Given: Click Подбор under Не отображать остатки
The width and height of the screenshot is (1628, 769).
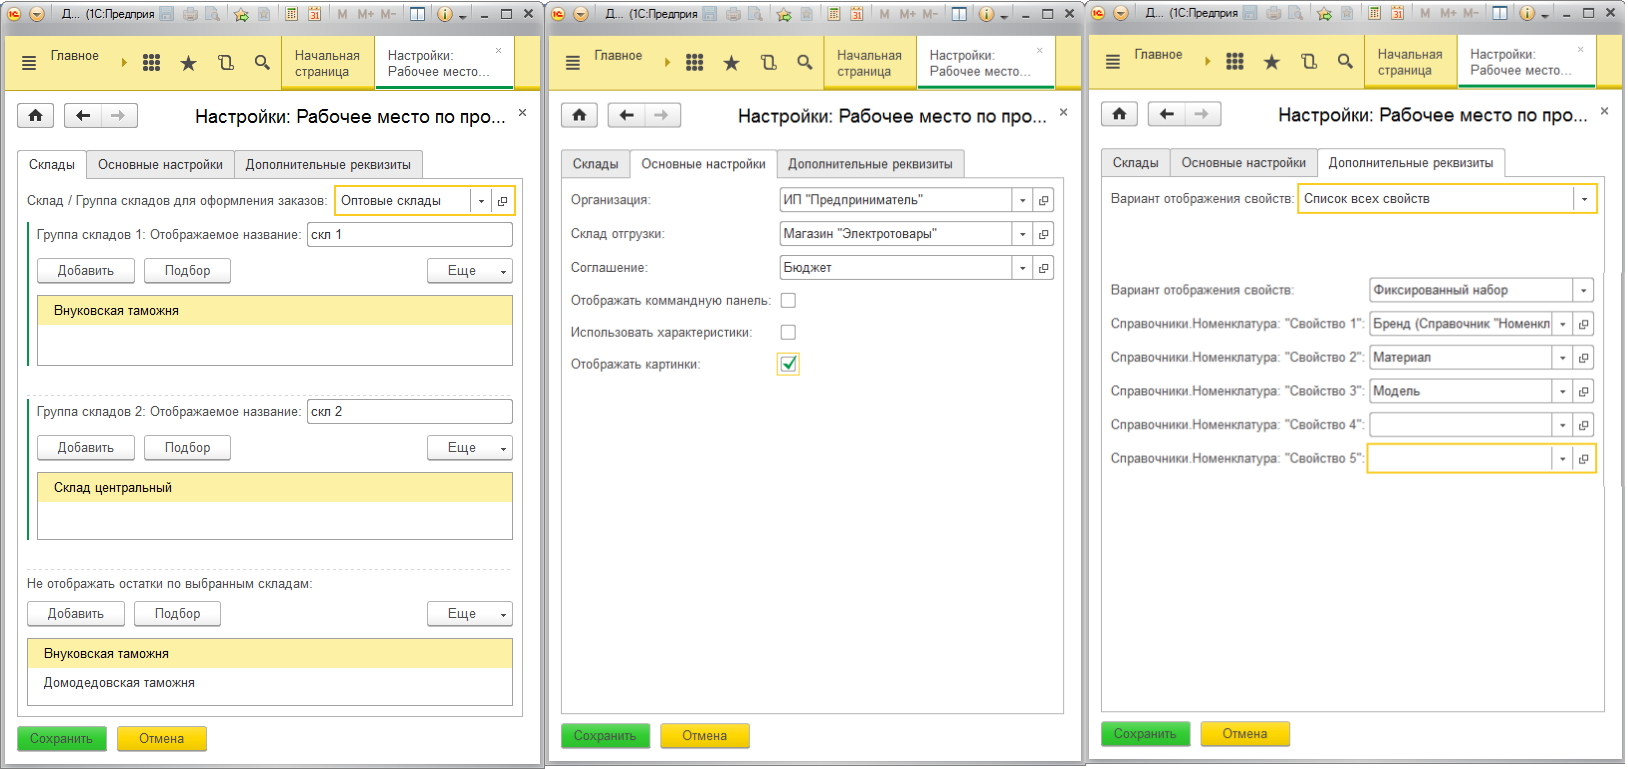Looking at the screenshot, I should [177, 614].
